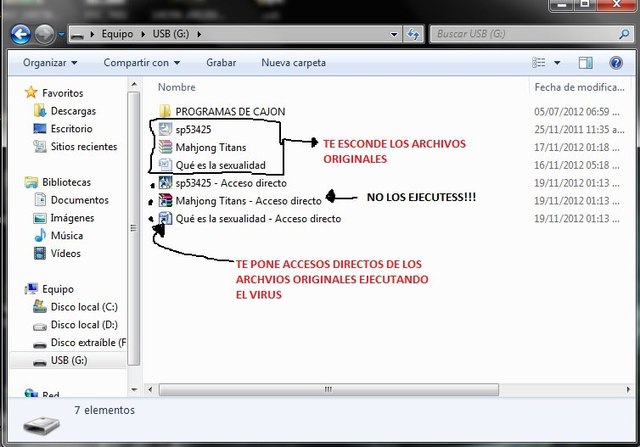
Task: Click the 25/11/2011 11:35 date cell
Action: (x=579, y=129)
